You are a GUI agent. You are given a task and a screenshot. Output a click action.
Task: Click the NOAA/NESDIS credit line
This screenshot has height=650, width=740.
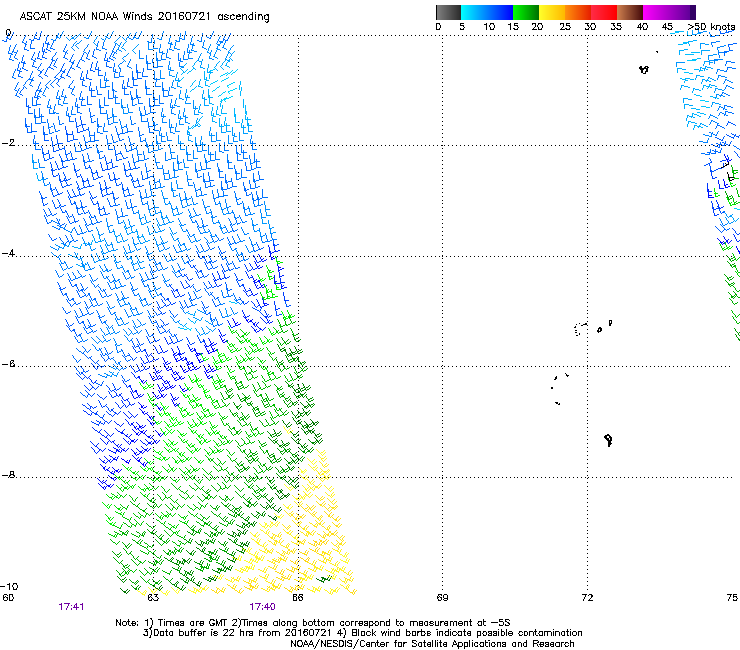pyautogui.click(x=432, y=644)
